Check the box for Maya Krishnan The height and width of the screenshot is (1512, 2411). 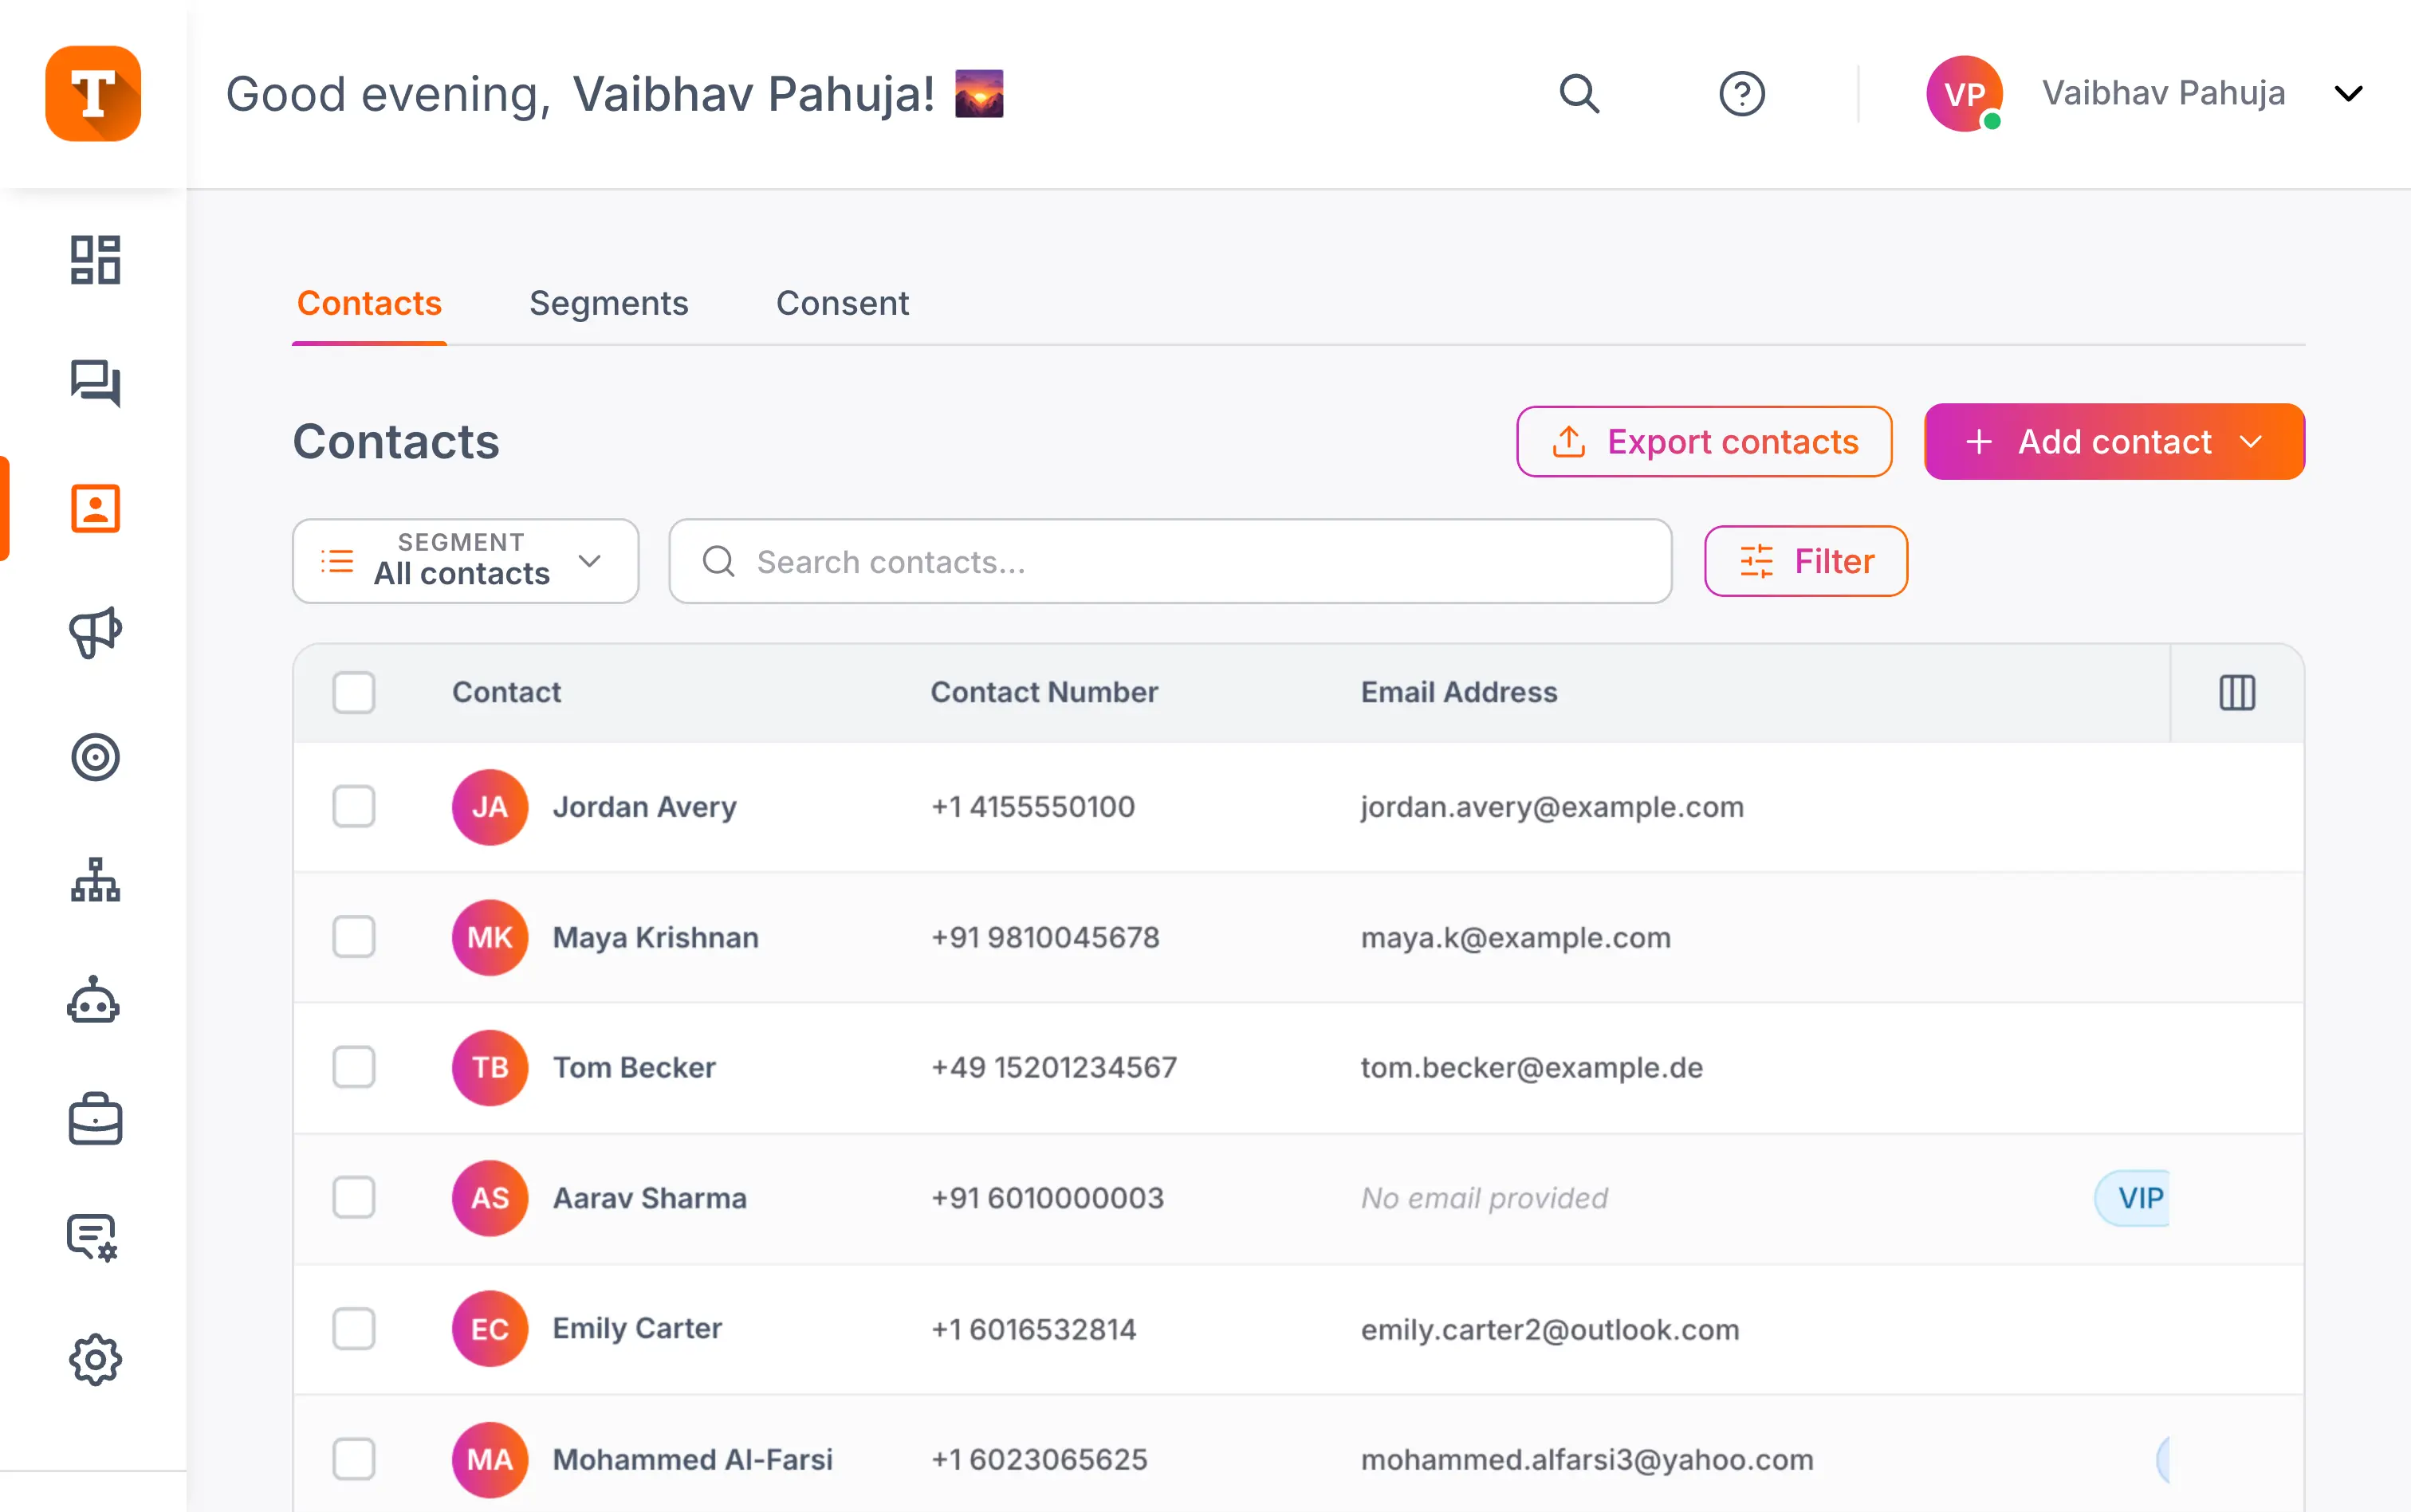[x=354, y=937]
